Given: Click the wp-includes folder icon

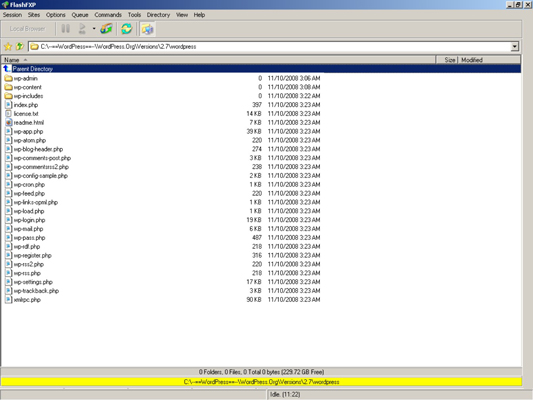Looking at the screenshot, I should pyautogui.click(x=8, y=96).
